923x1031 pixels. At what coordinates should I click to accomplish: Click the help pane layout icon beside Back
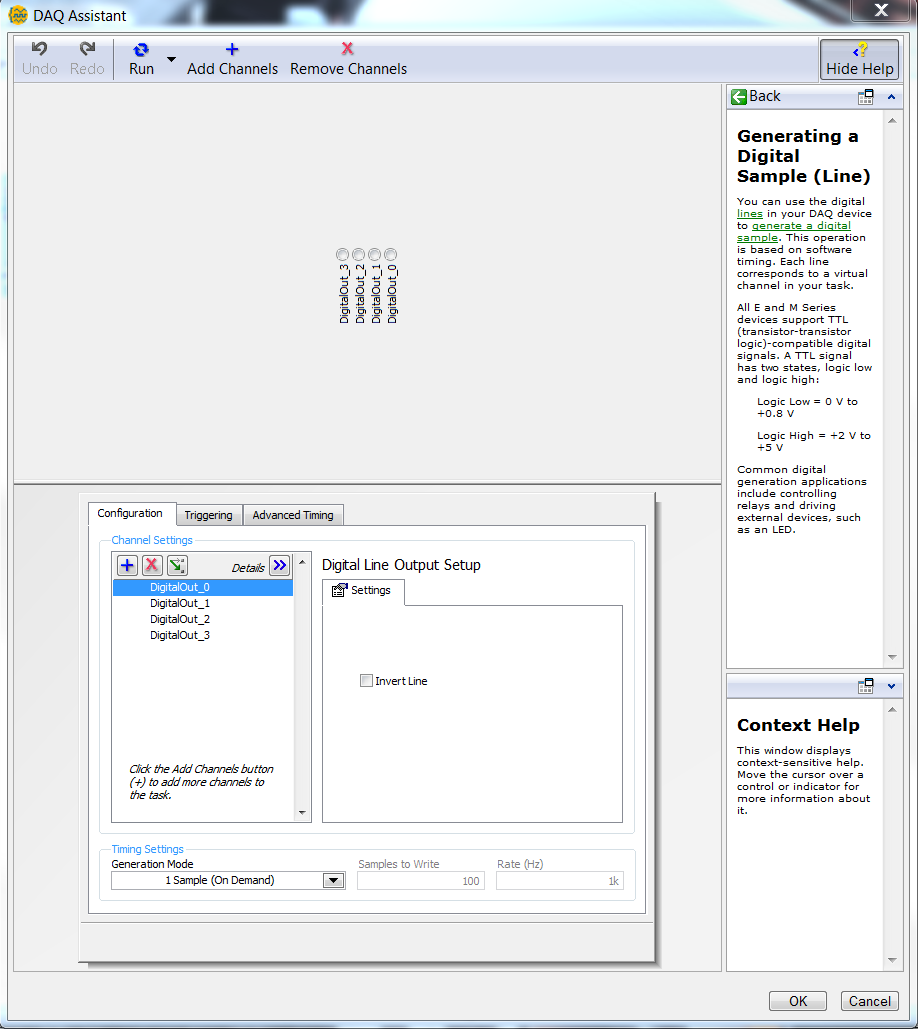click(x=866, y=97)
